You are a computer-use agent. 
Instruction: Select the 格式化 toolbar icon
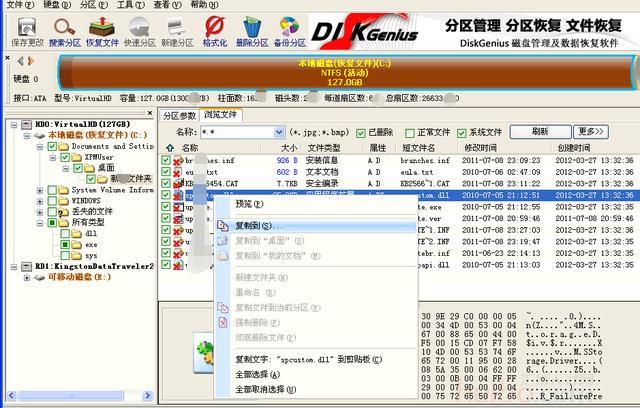(x=215, y=31)
